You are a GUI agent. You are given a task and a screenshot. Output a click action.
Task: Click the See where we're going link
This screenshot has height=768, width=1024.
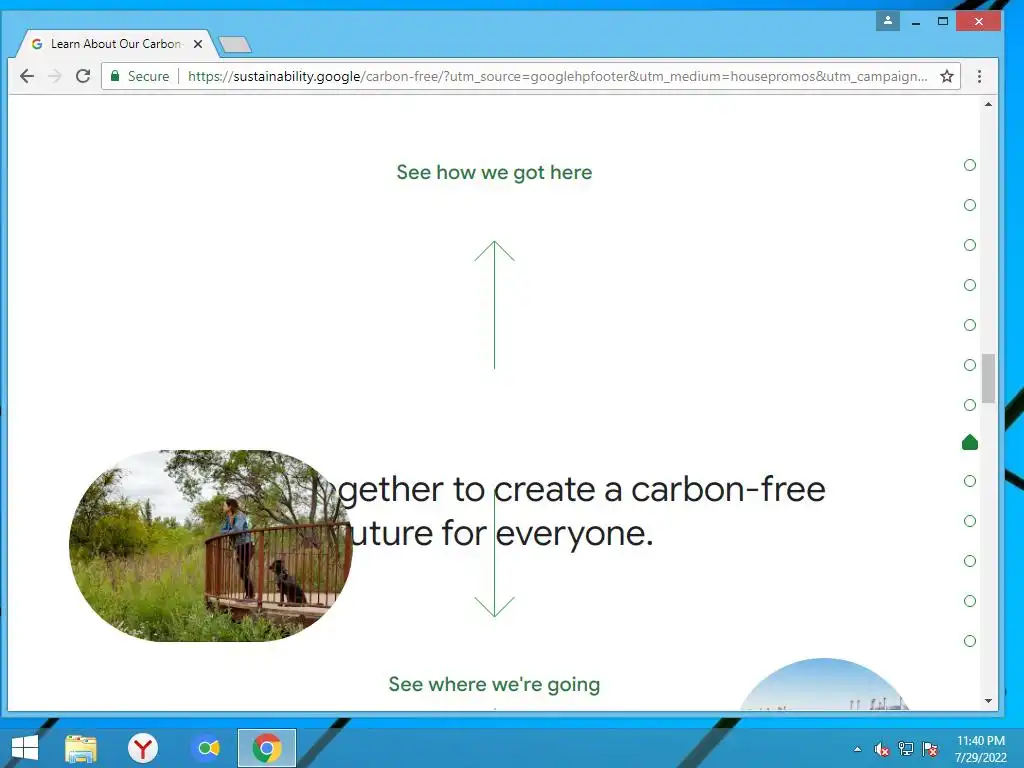click(494, 684)
